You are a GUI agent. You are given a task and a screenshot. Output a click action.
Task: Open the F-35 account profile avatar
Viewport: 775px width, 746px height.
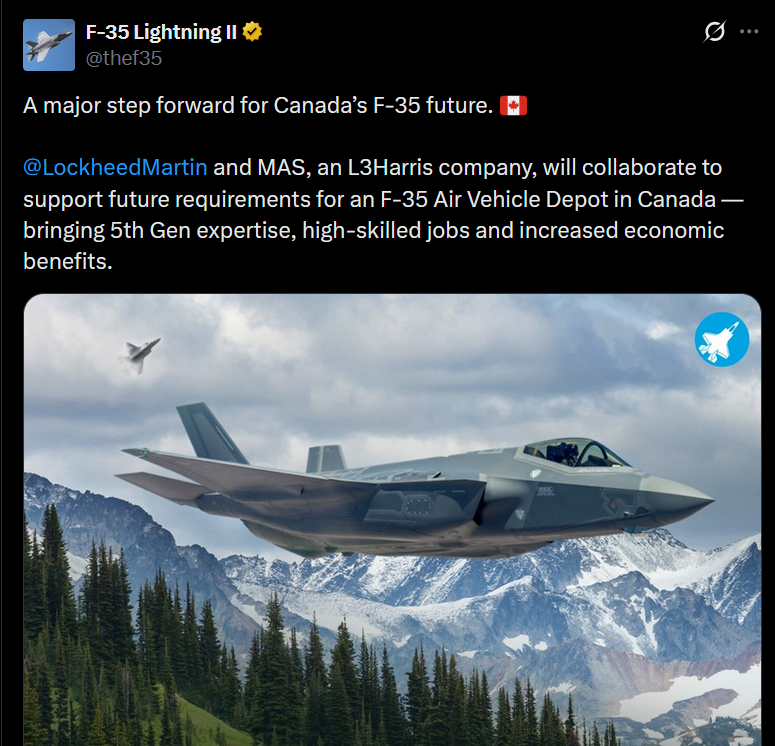(x=49, y=45)
